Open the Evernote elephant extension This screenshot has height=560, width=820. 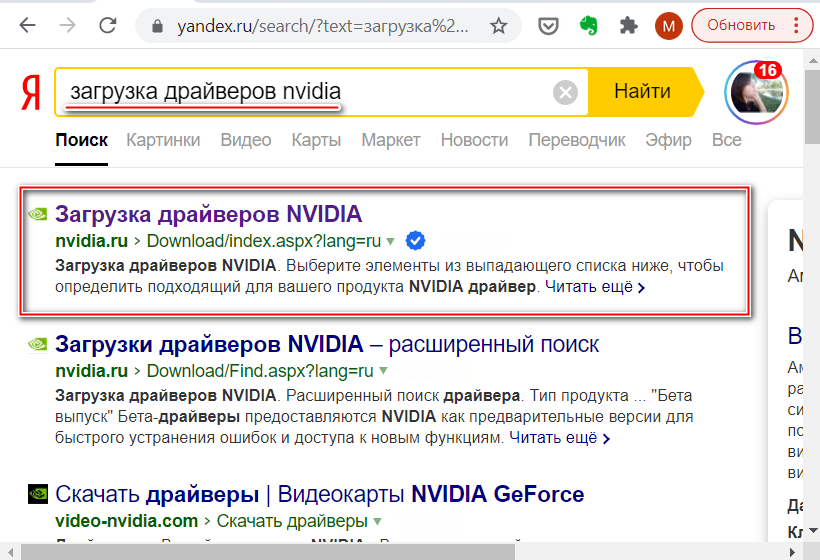tap(587, 25)
